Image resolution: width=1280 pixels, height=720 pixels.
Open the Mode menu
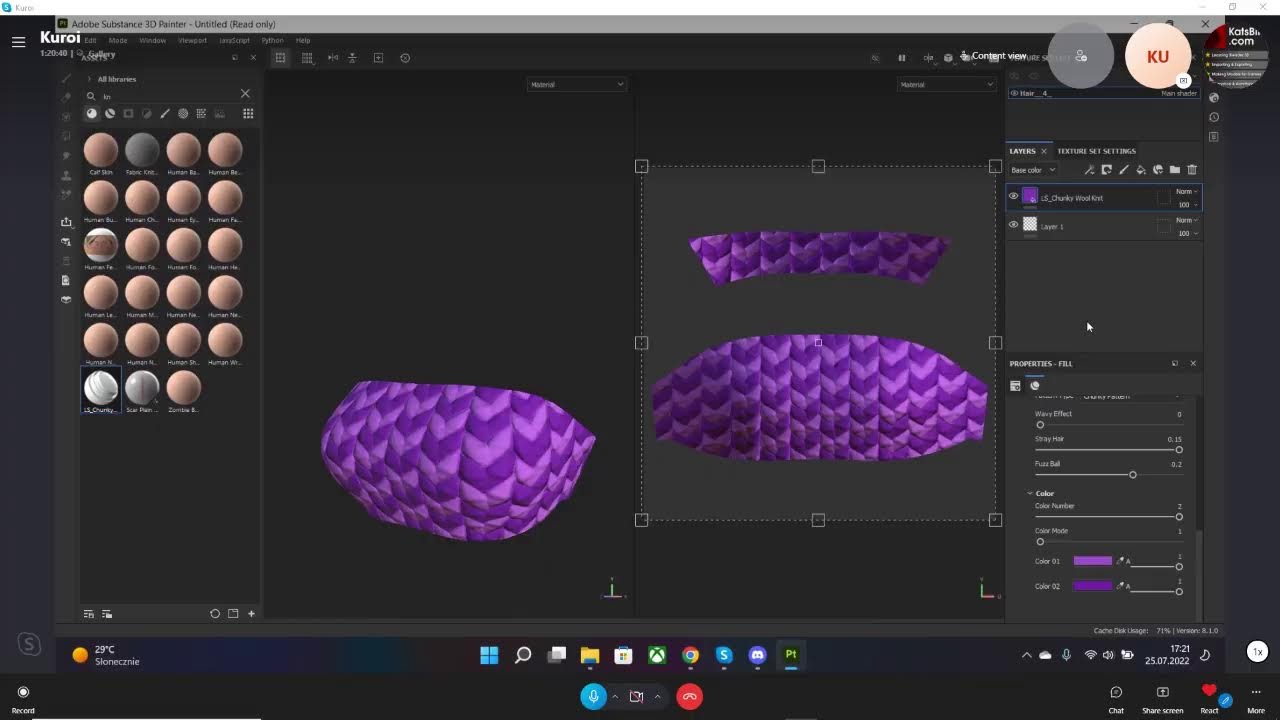(118, 41)
